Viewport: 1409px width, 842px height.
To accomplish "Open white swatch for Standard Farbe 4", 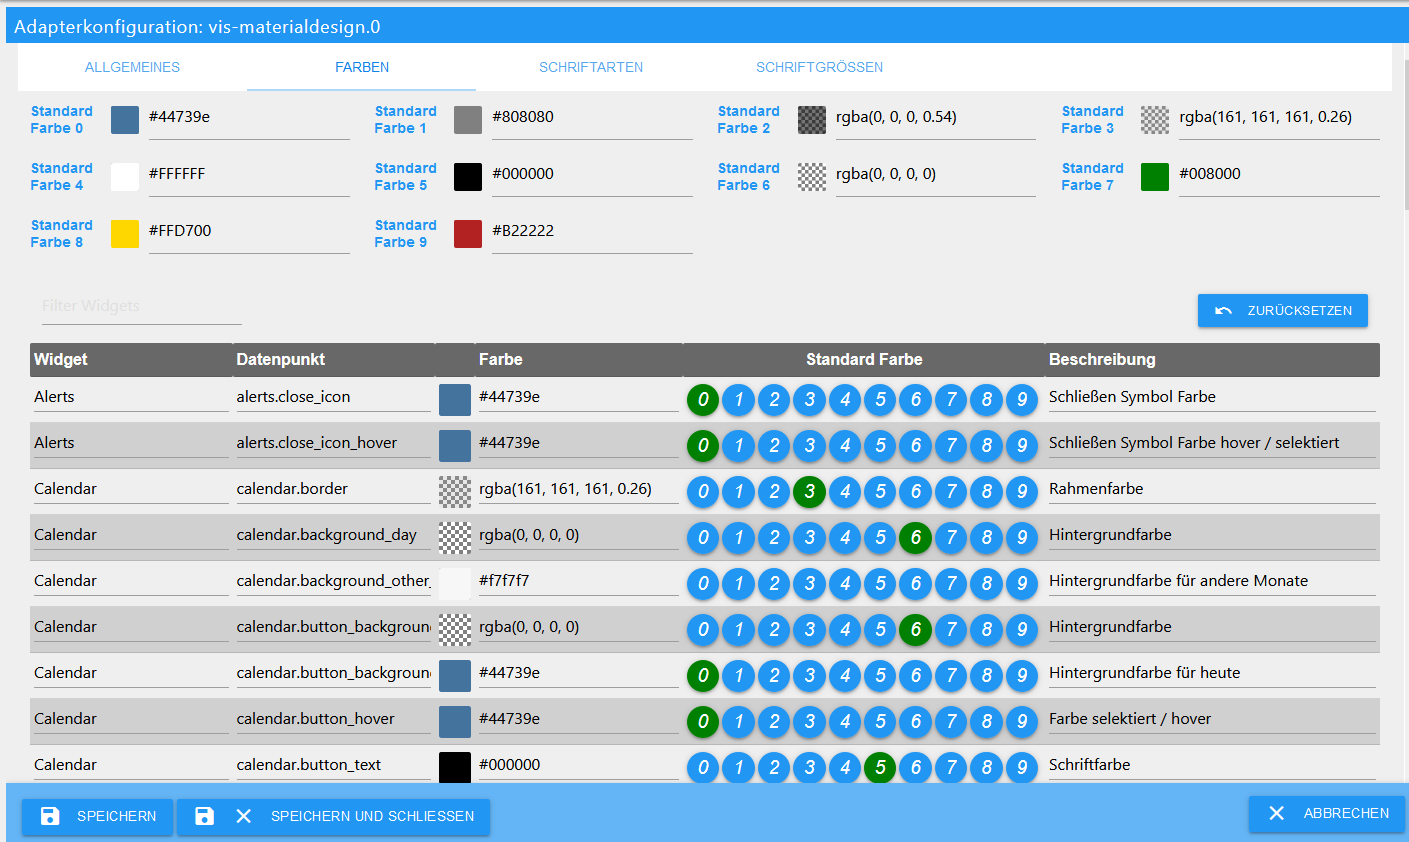I will [x=125, y=177].
